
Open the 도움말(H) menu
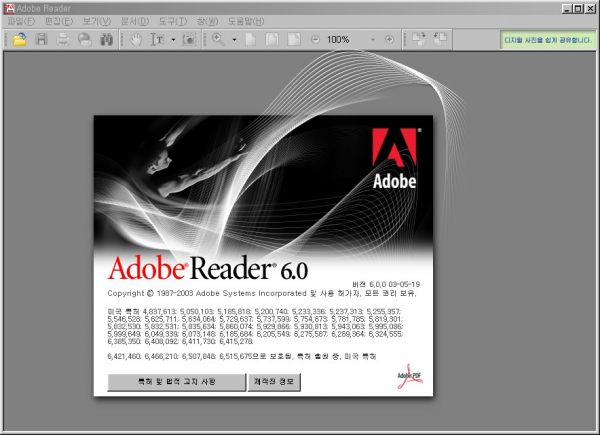coord(246,21)
